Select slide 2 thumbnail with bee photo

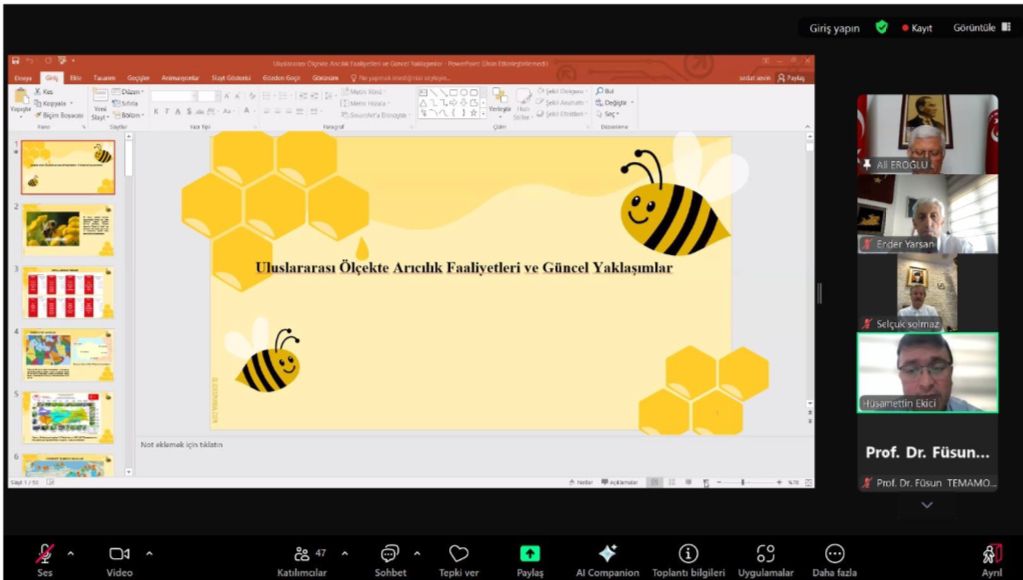click(x=68, y=229)
